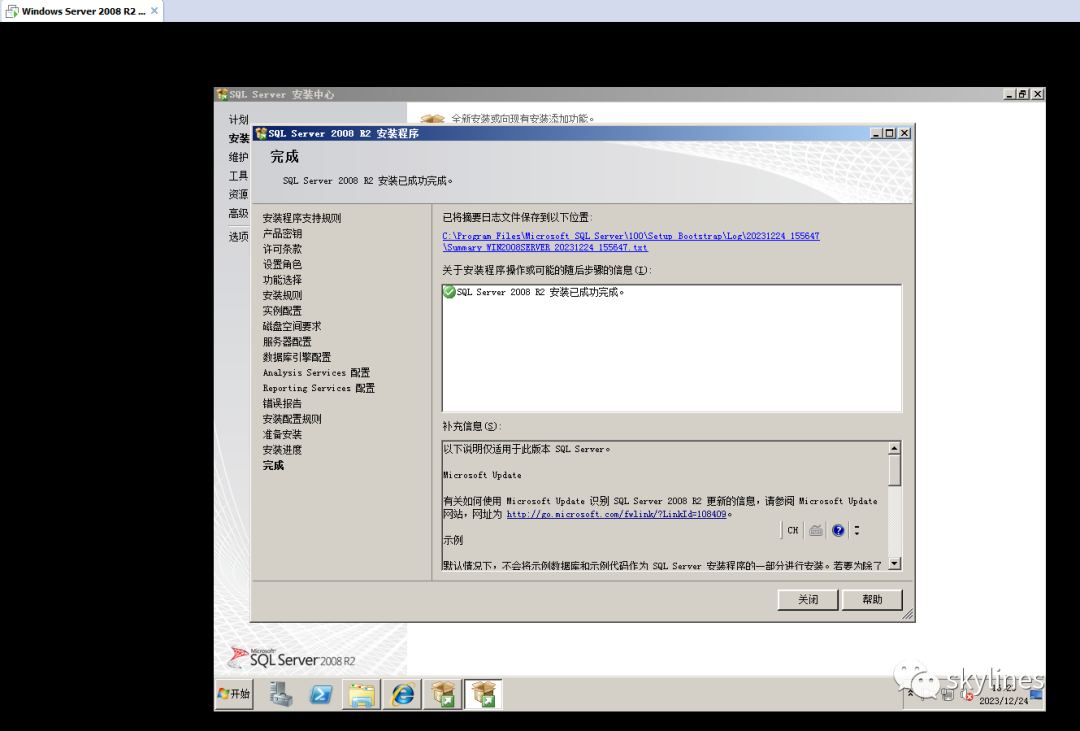Click the 数据库引擎配置 step

point(296,357)
